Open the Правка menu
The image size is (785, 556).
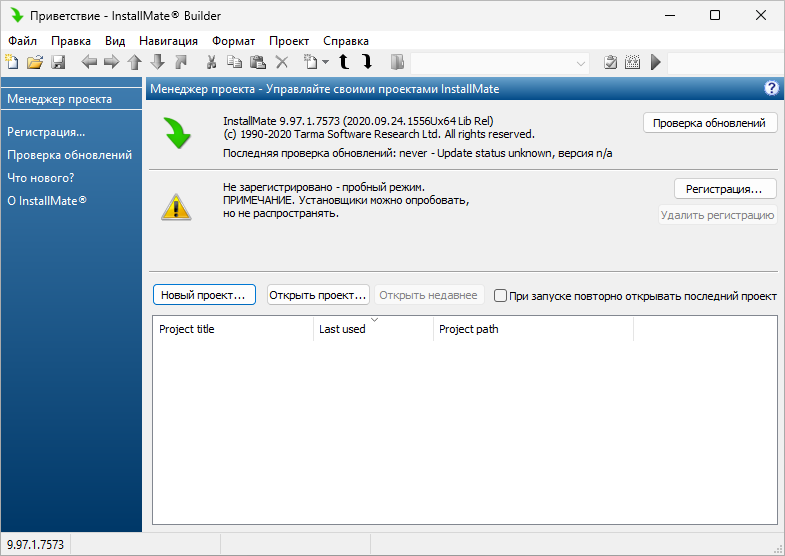(71, 41)
